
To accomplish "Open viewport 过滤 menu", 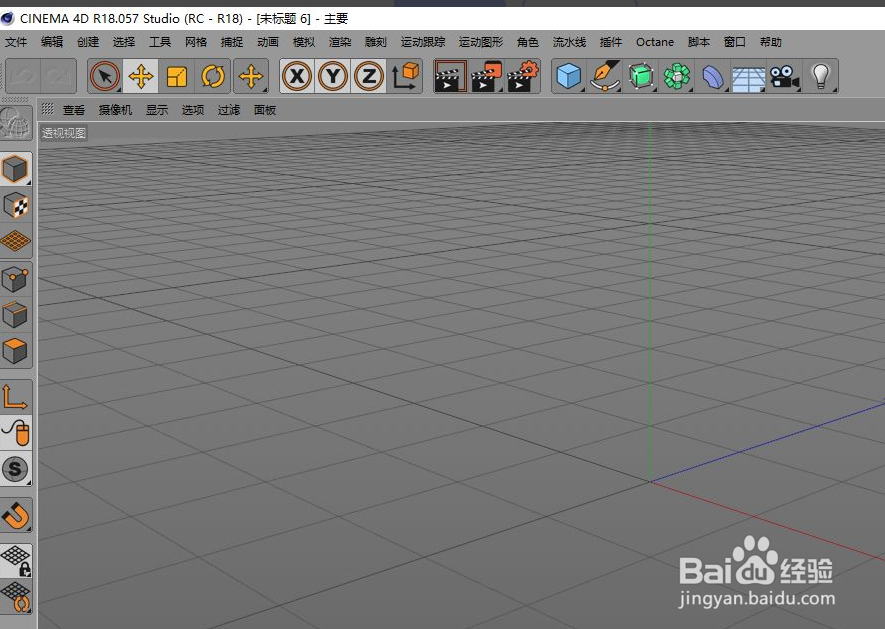I will [x=229, y=110].
